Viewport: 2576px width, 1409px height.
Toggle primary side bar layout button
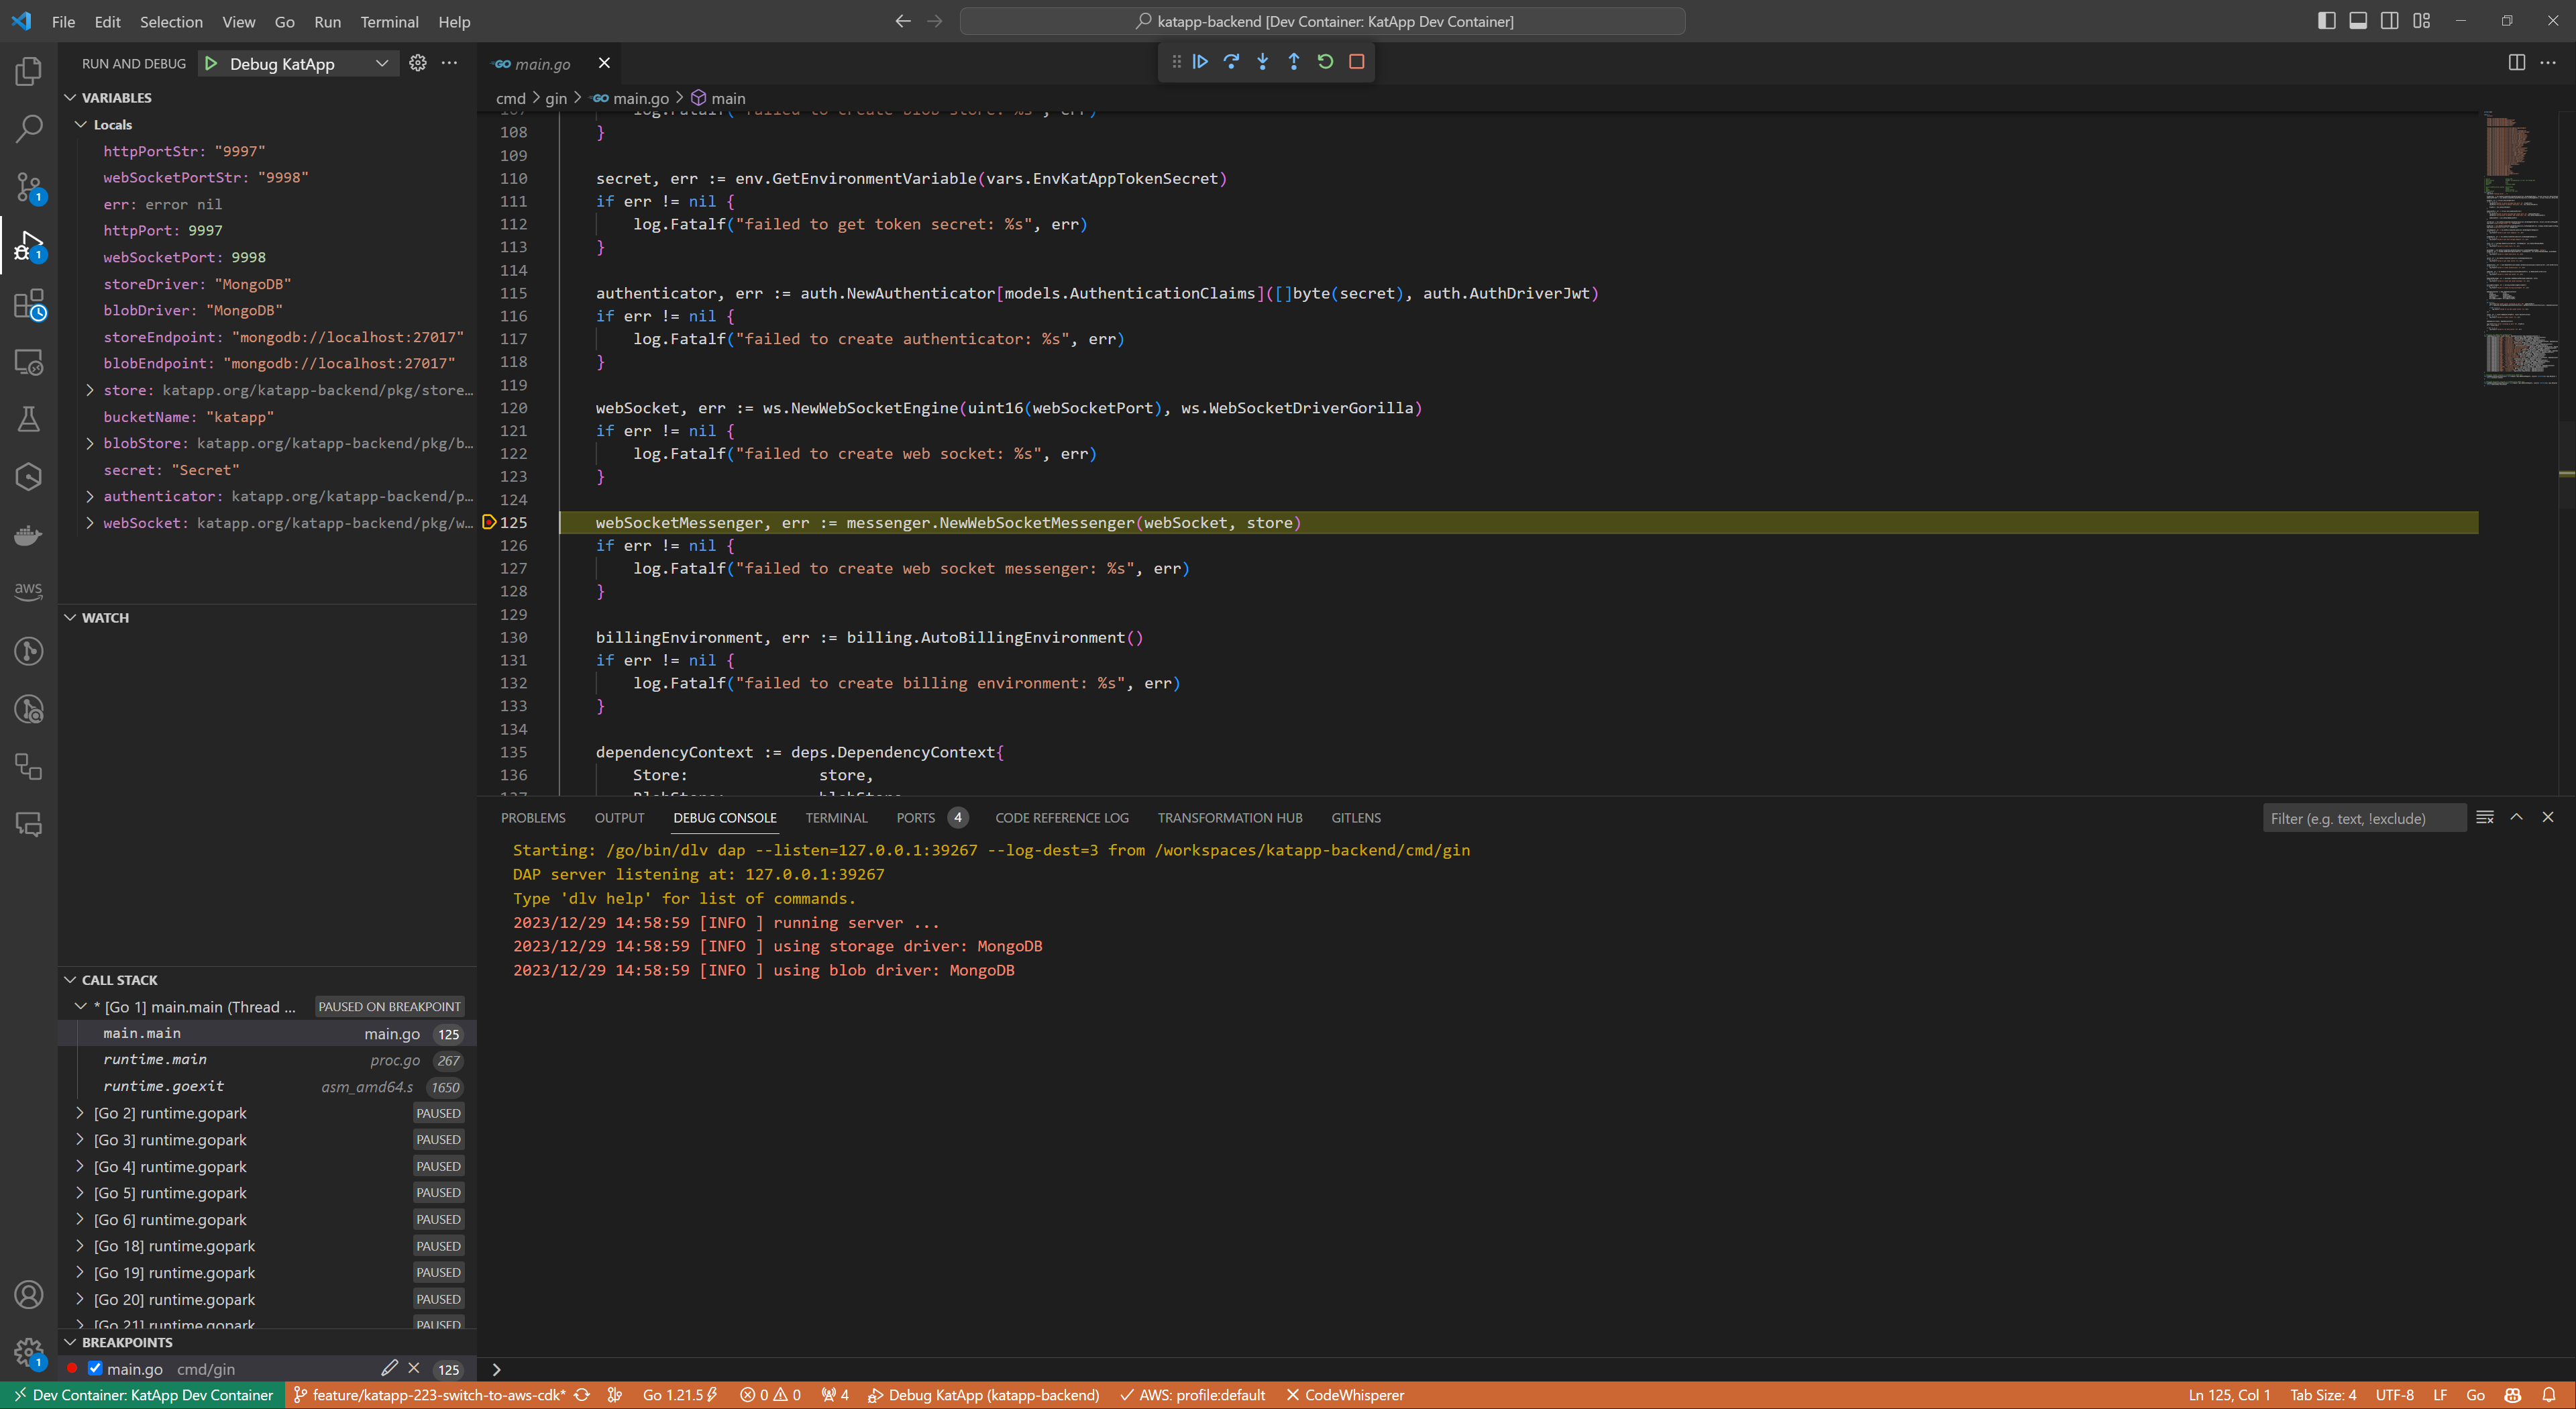pyautogui.click(x=2327, y=21)
